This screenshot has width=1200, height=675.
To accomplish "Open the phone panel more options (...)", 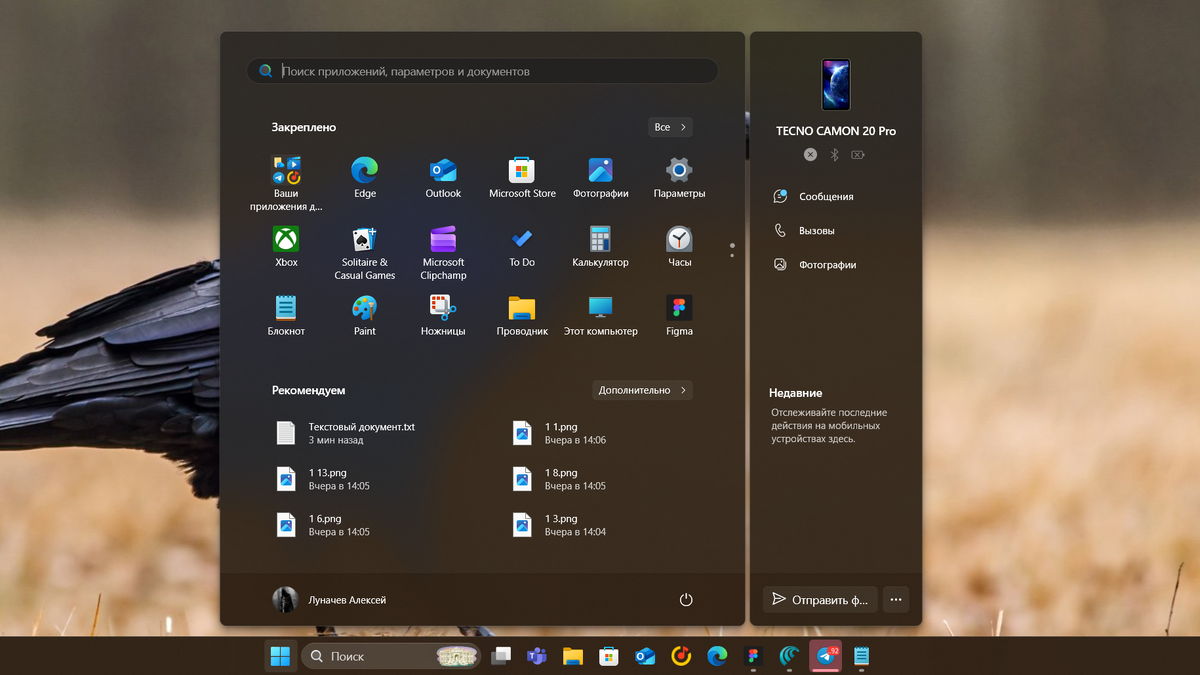I will pyautogui.click(x=896, y=600).
